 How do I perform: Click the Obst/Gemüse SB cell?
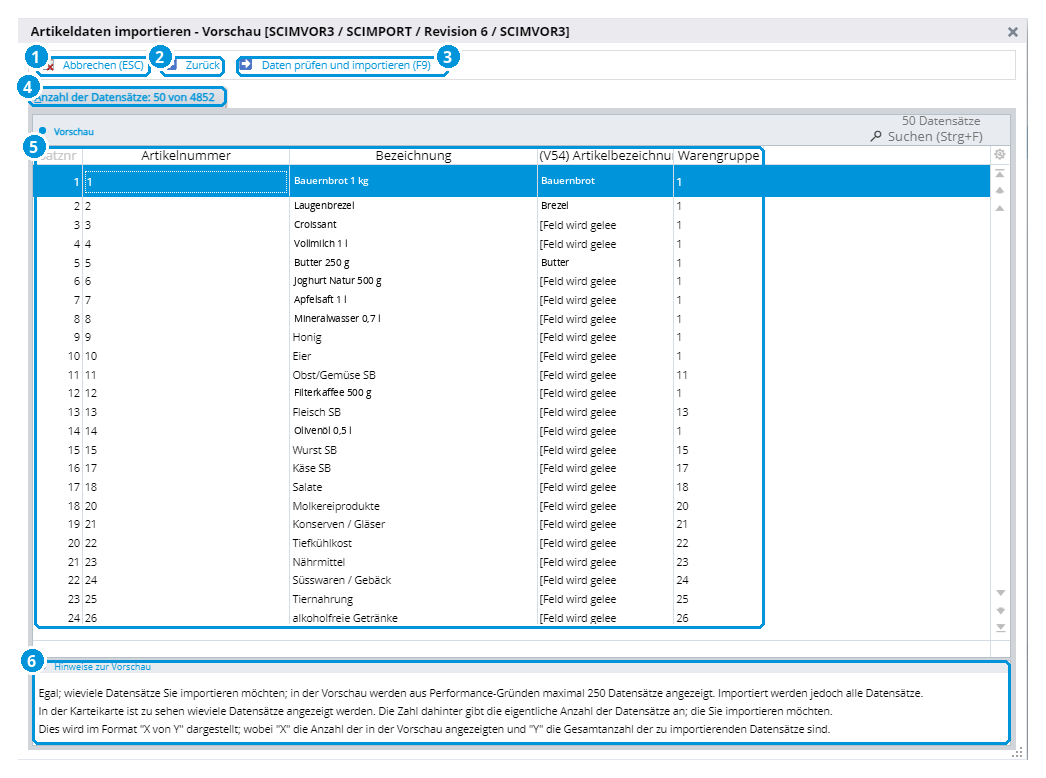[414, 375]
